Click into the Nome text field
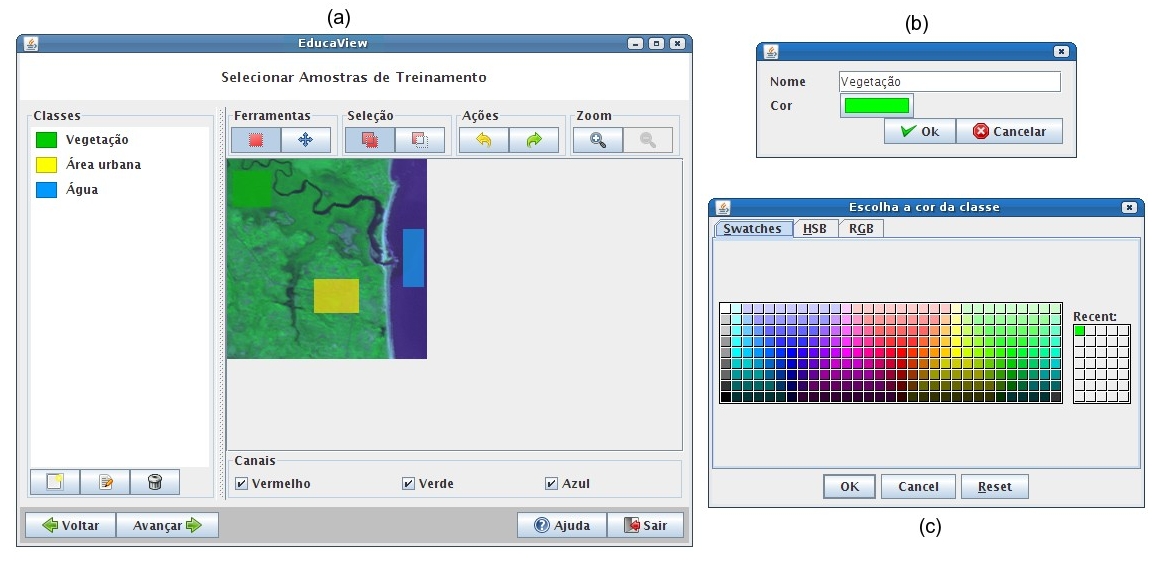1164x564 pixels. pyautogui.click(x=949, y=82)
